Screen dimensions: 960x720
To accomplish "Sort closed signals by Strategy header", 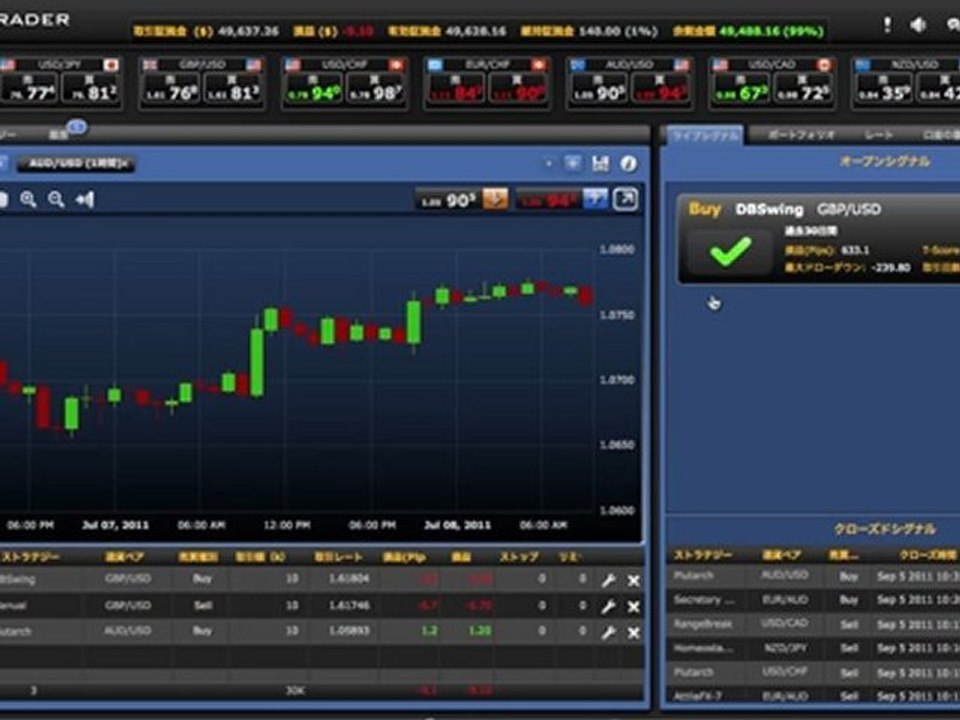I will coord(703,555).
